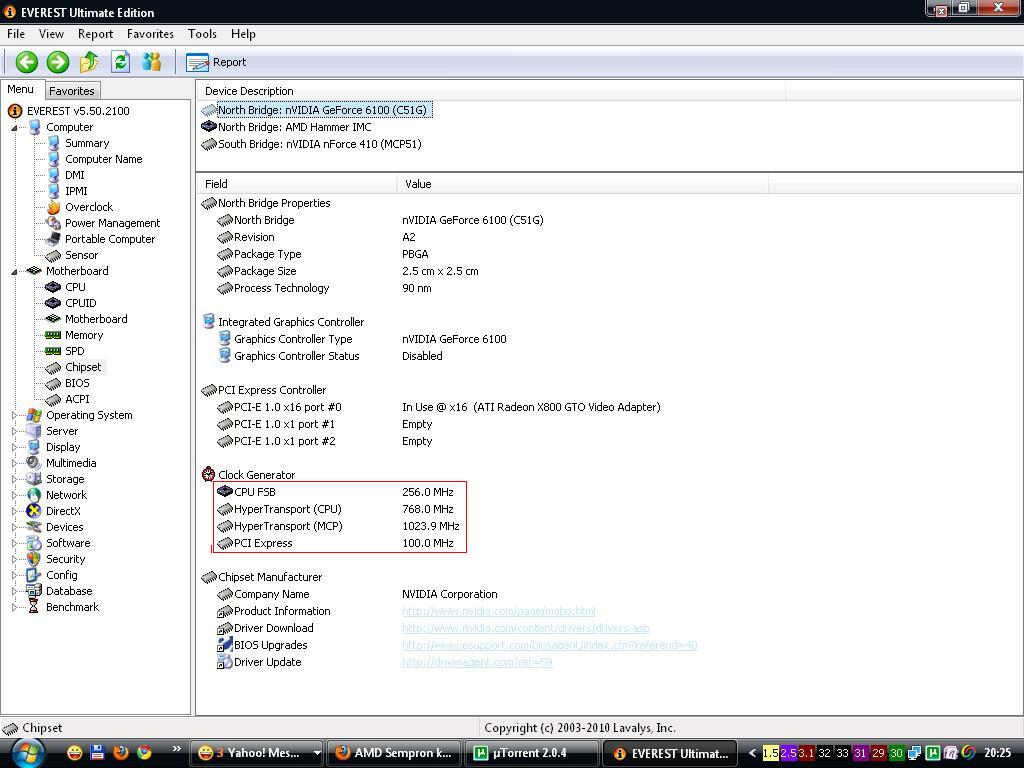Select the Chipset tree item
This screenshot has width=1024, height=768.
click(83, 367)
